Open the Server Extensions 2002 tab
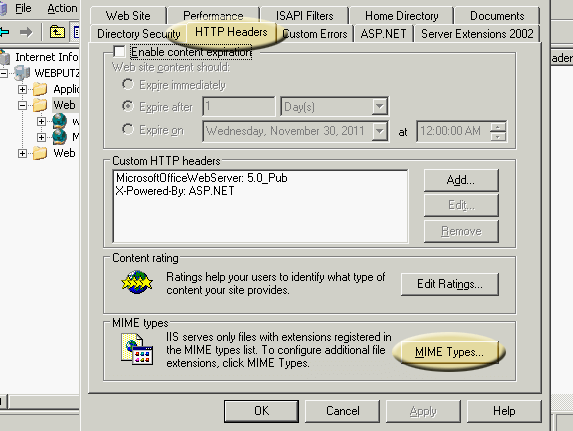 (477, 34)
